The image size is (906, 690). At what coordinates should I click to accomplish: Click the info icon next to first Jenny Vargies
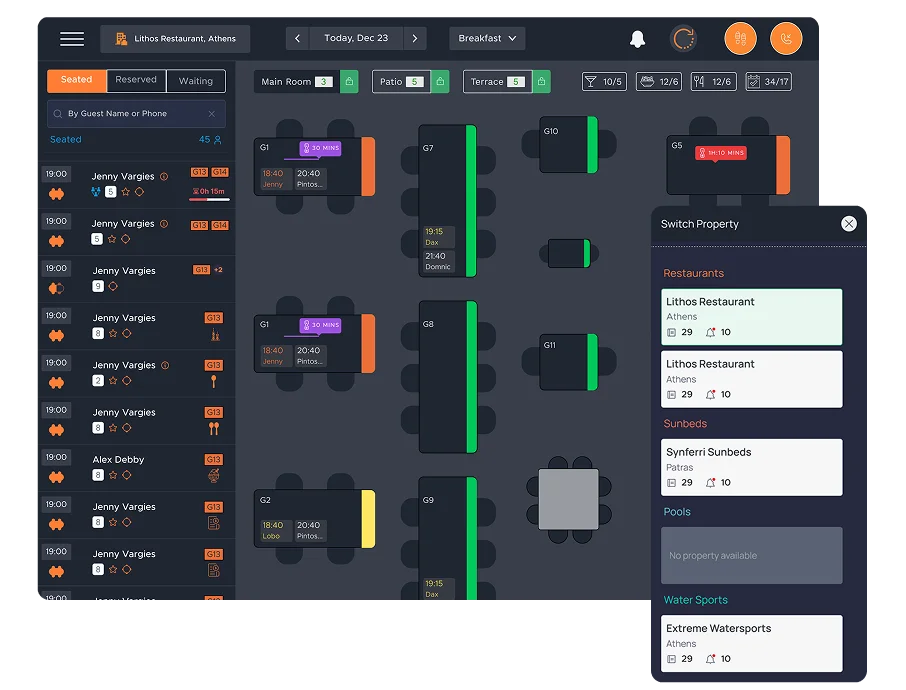164,176
